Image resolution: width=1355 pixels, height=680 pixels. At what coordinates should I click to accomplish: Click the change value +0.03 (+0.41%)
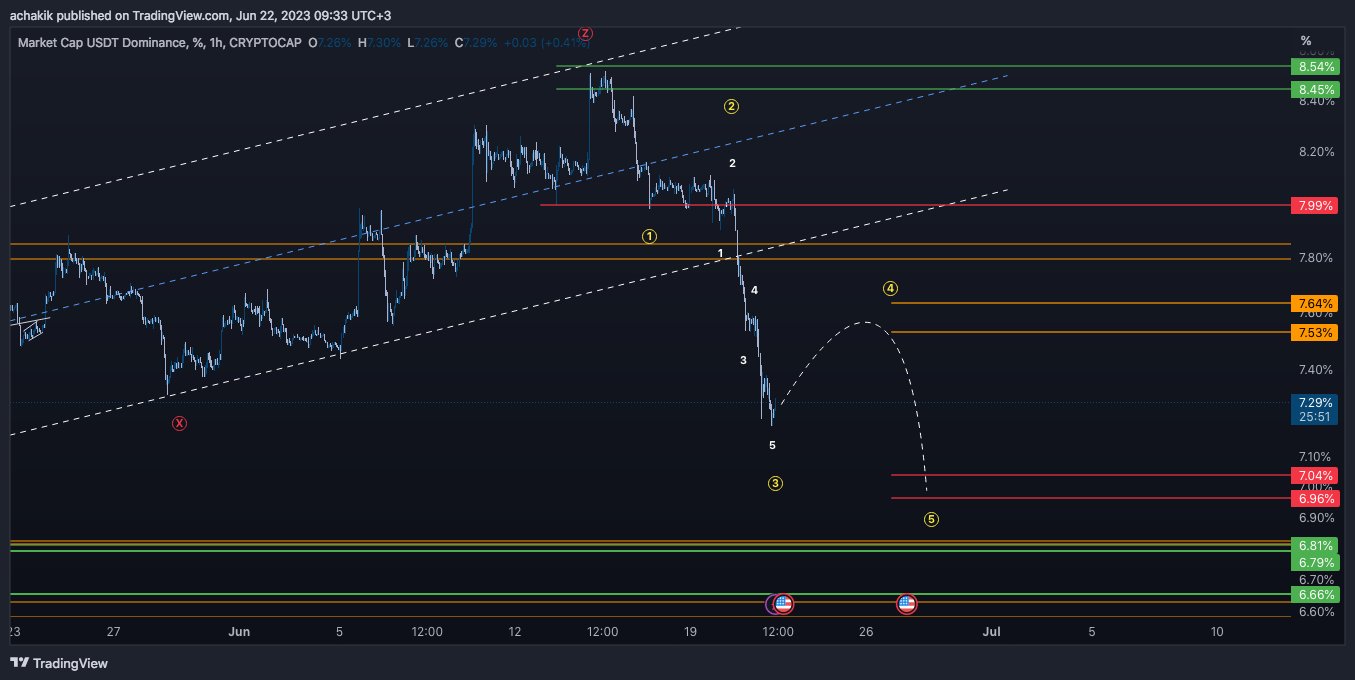(x=547, y=42)
